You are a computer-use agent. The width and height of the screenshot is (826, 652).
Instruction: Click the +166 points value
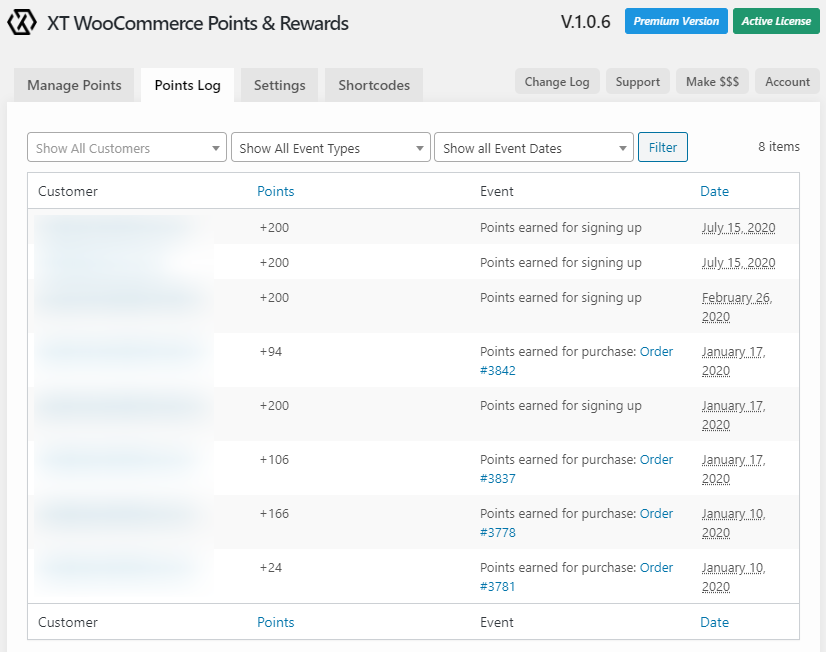click(274, 513)
